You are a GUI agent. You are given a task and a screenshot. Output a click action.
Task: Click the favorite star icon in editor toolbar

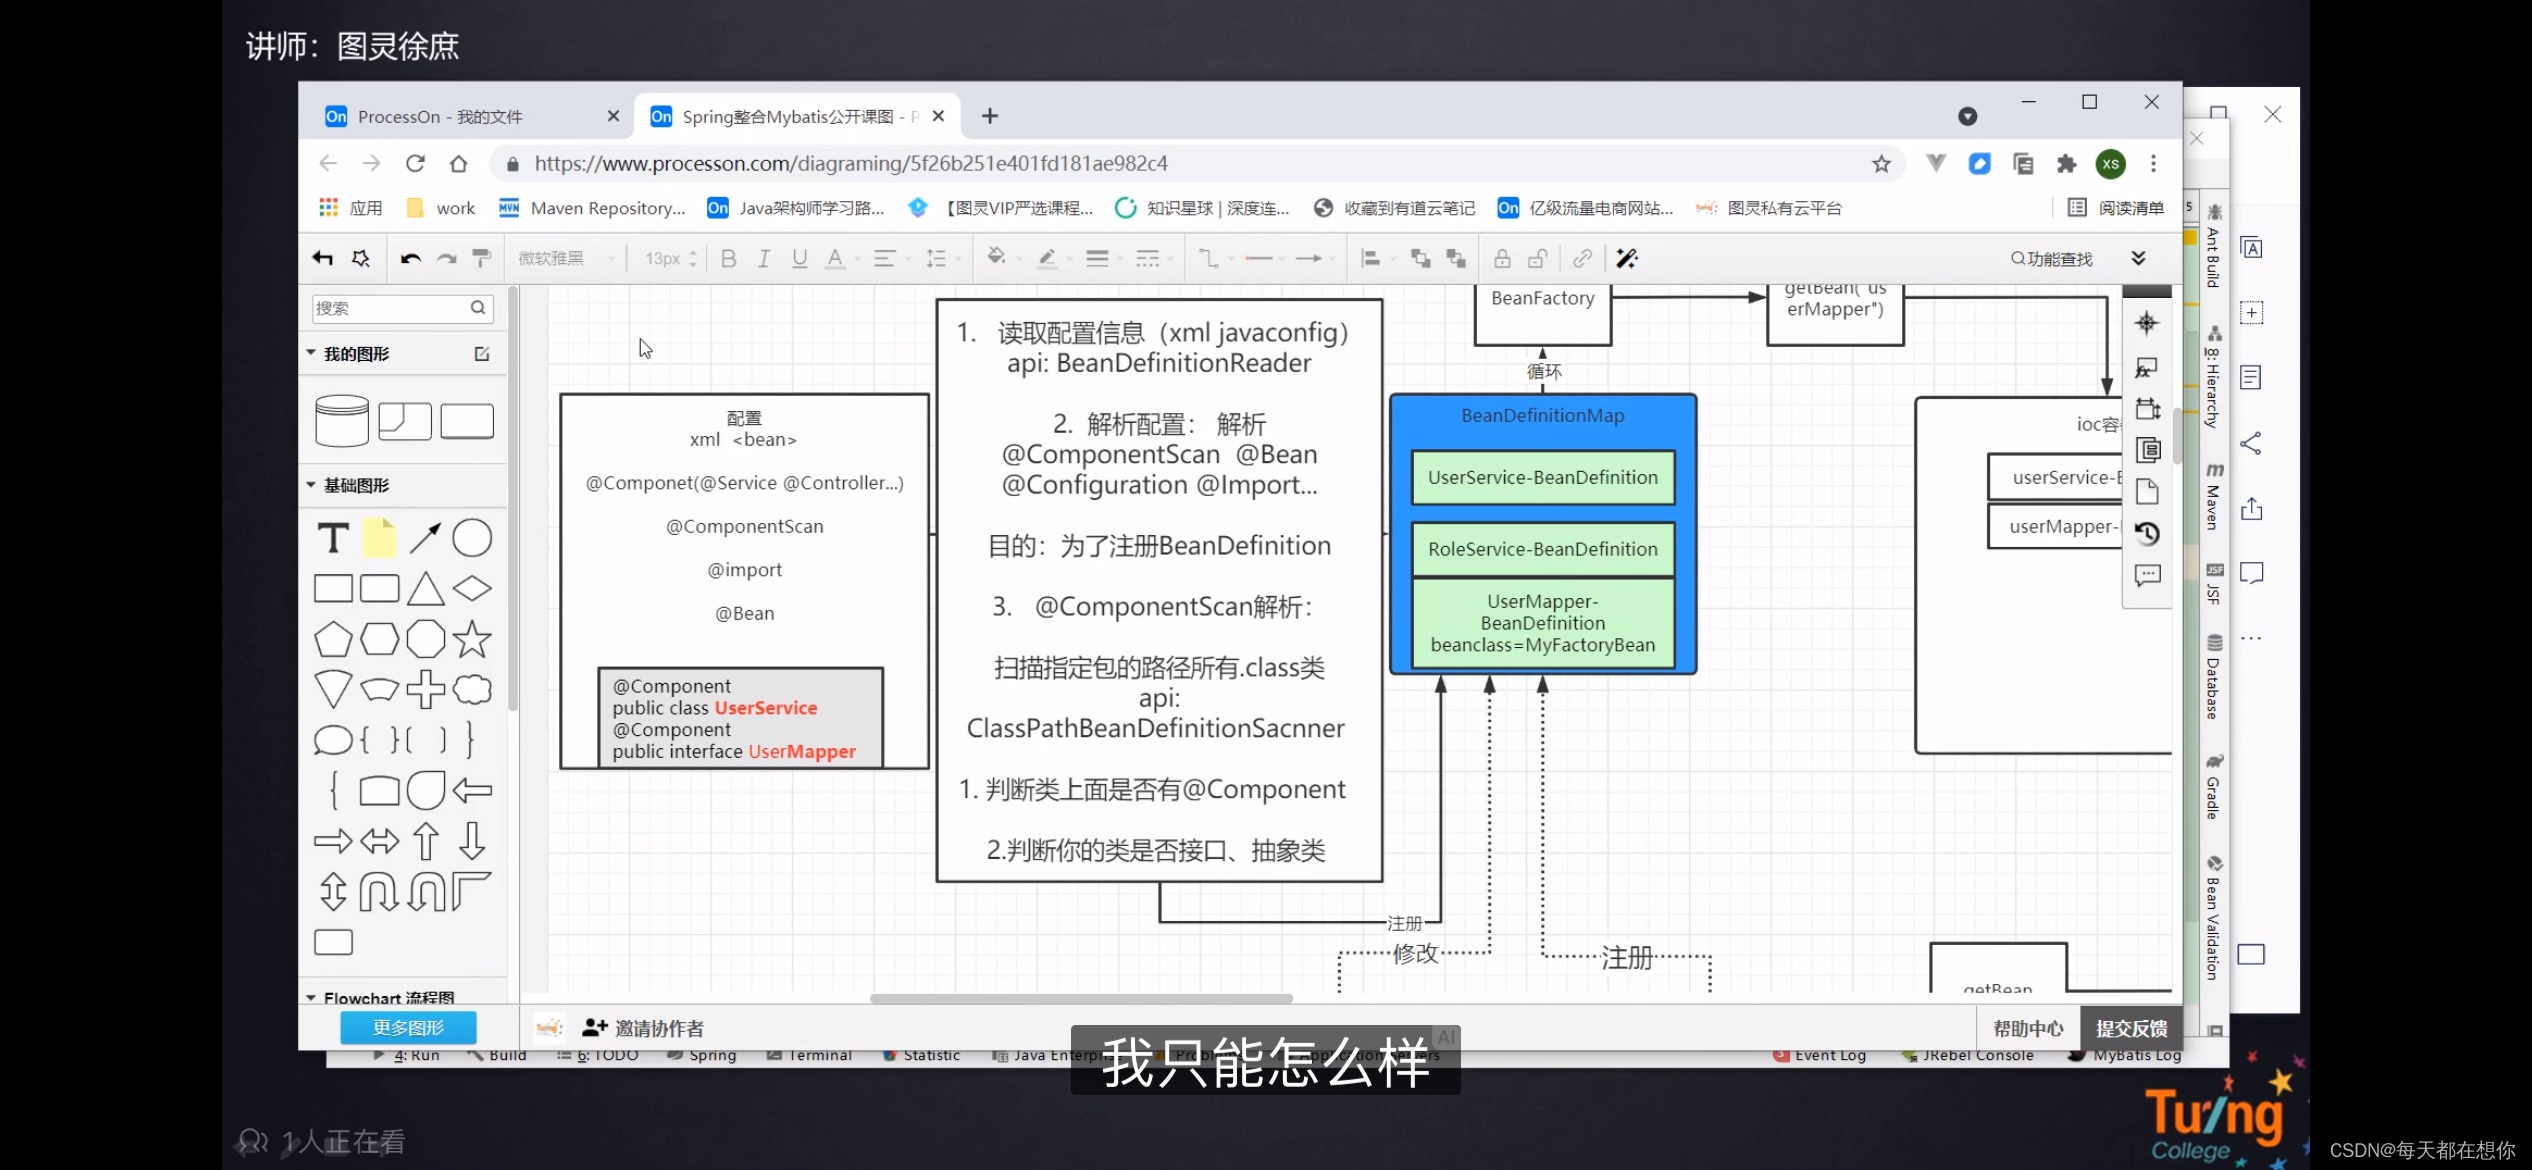click(x=361, y=258)
